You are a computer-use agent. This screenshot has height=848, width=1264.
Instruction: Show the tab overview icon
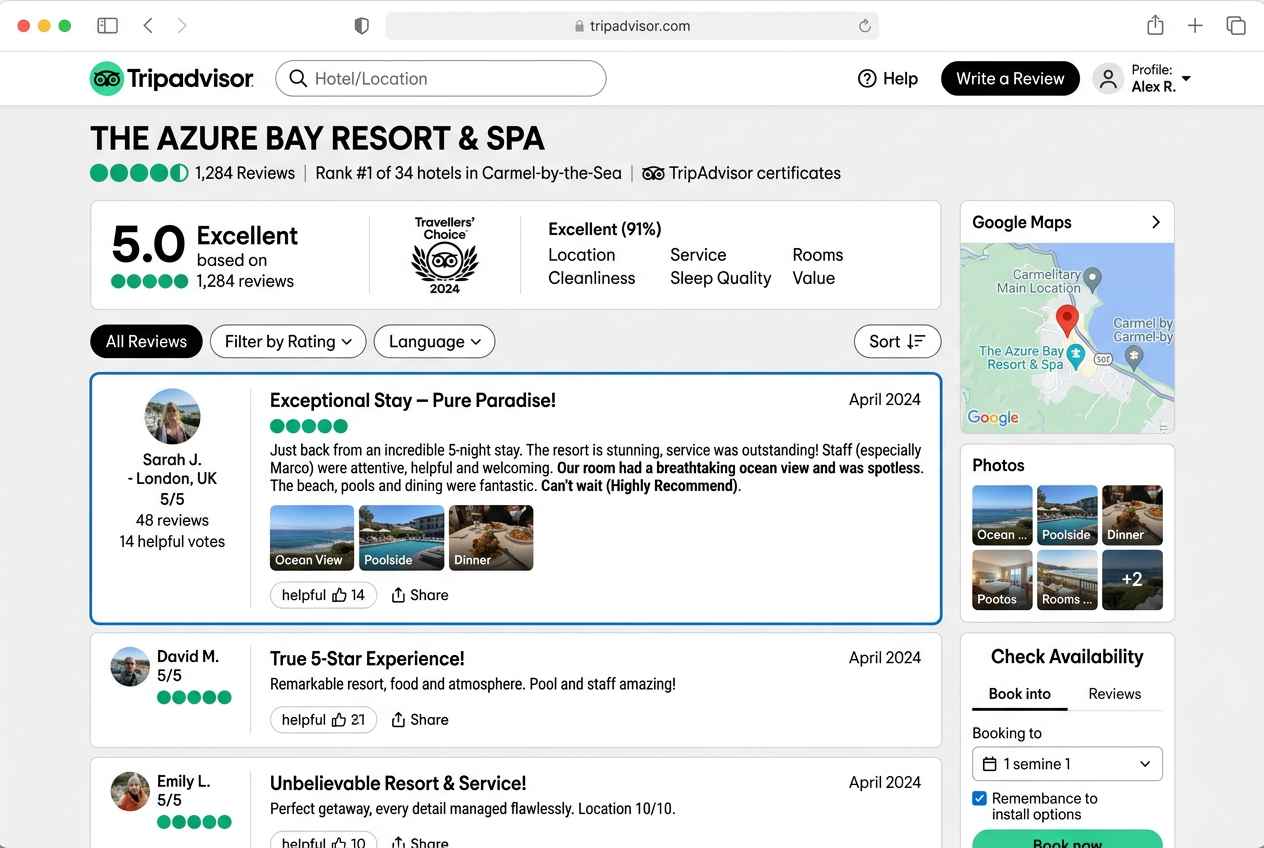tap(1236, 26)
